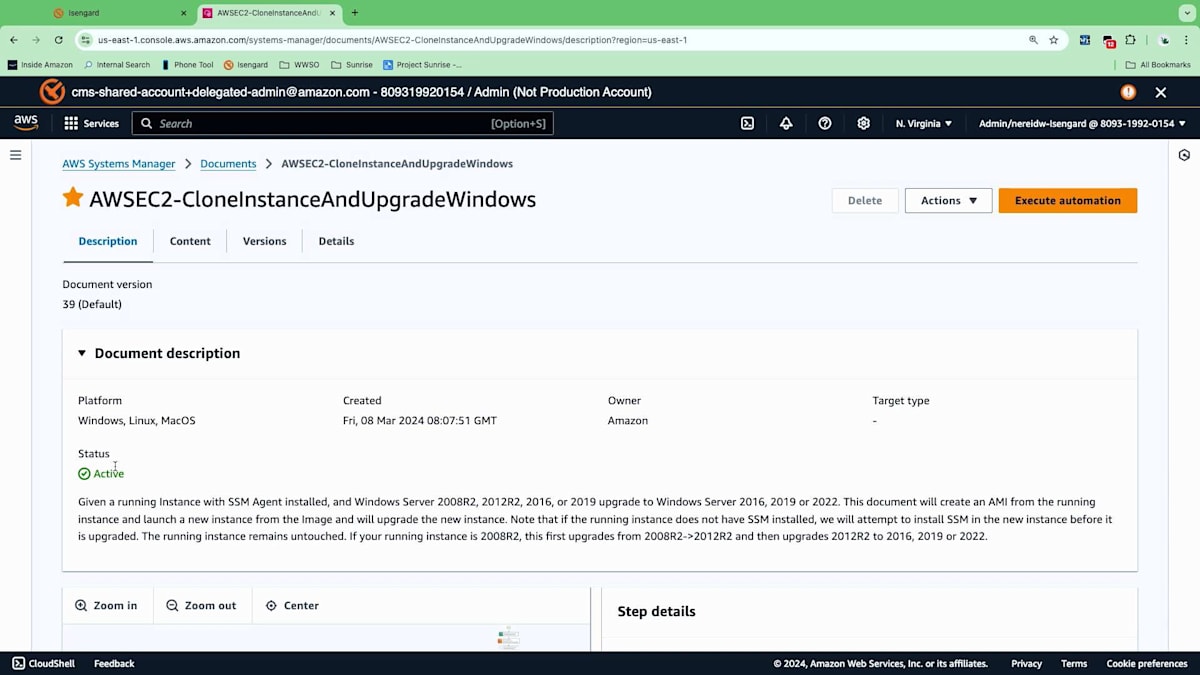
Task: Click the AWS logo home icon
Action: 26,123
